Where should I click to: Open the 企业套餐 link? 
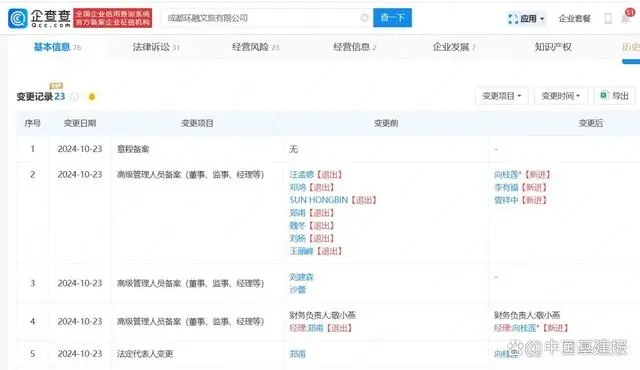coord(575,18)
